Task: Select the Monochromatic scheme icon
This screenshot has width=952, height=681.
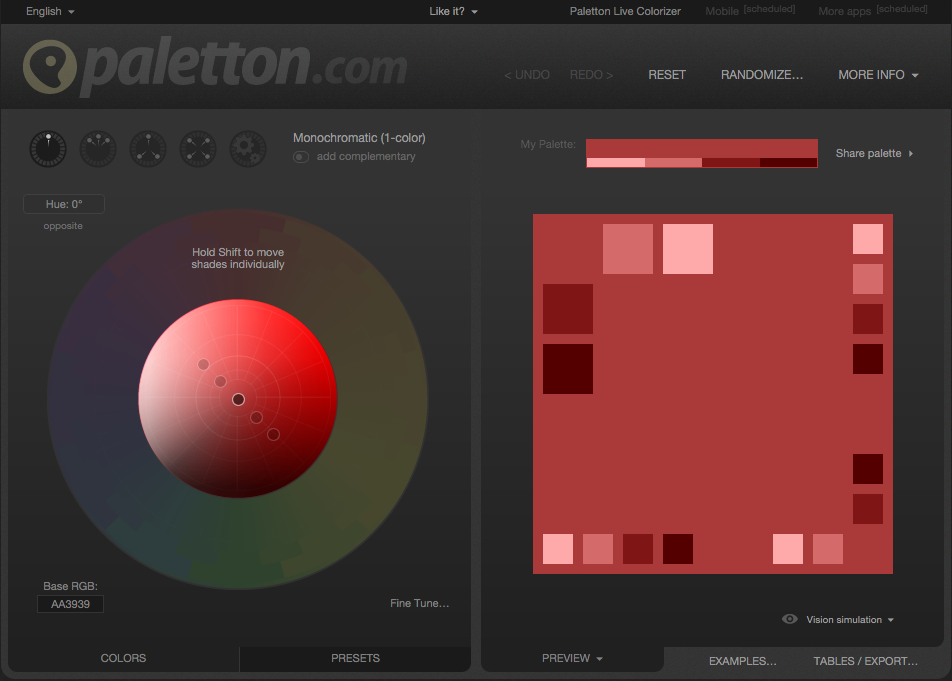Action: point(47,148)
